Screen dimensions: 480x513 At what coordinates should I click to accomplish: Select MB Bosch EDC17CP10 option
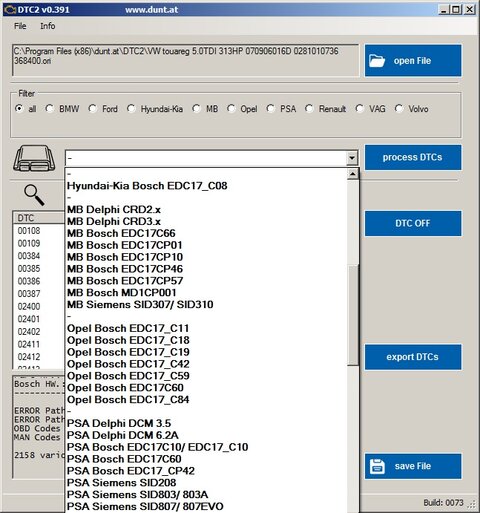(x=207, y=257)
